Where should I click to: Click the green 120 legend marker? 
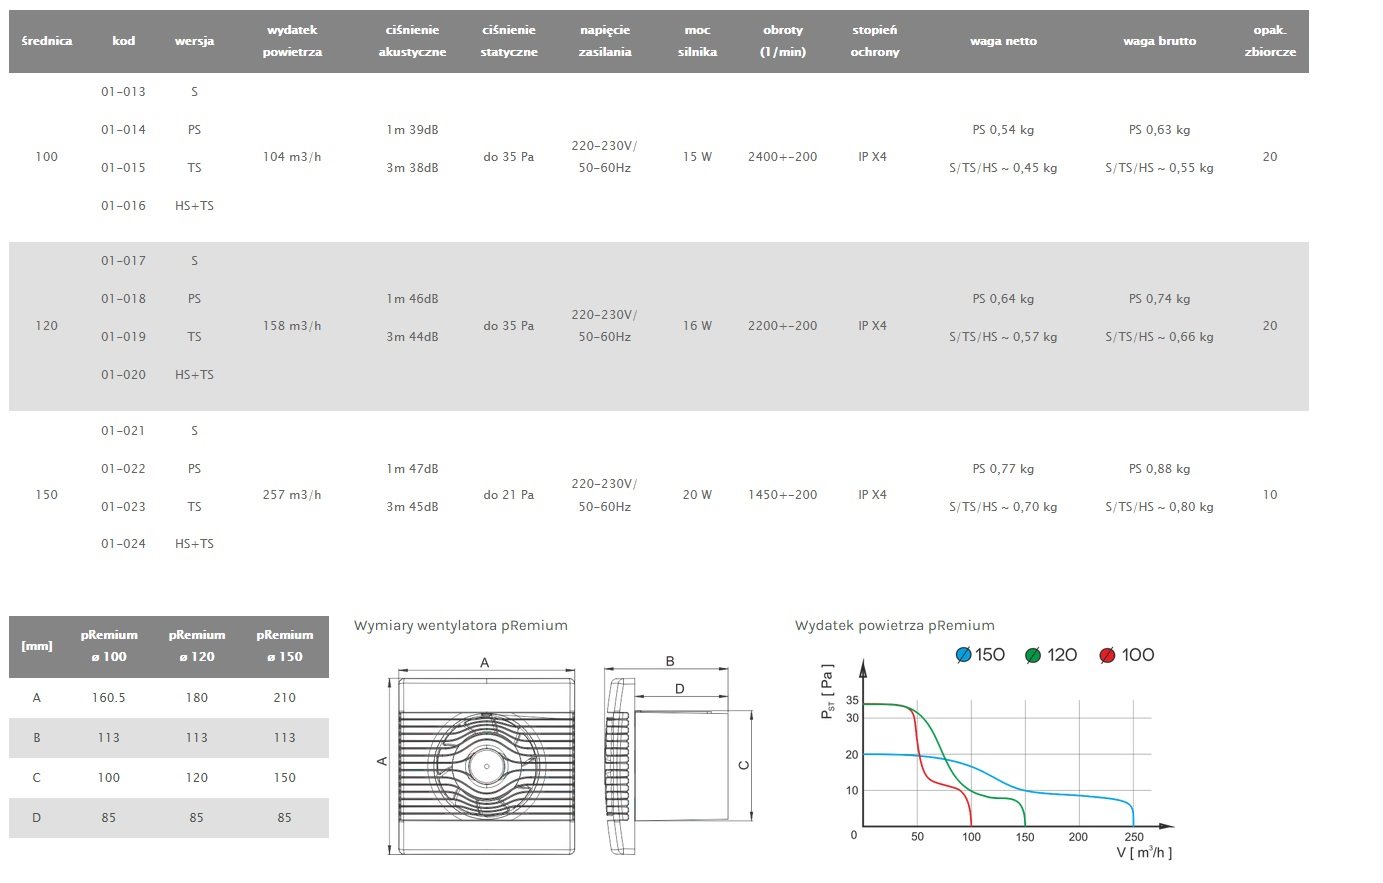[x=1033, y=655]
